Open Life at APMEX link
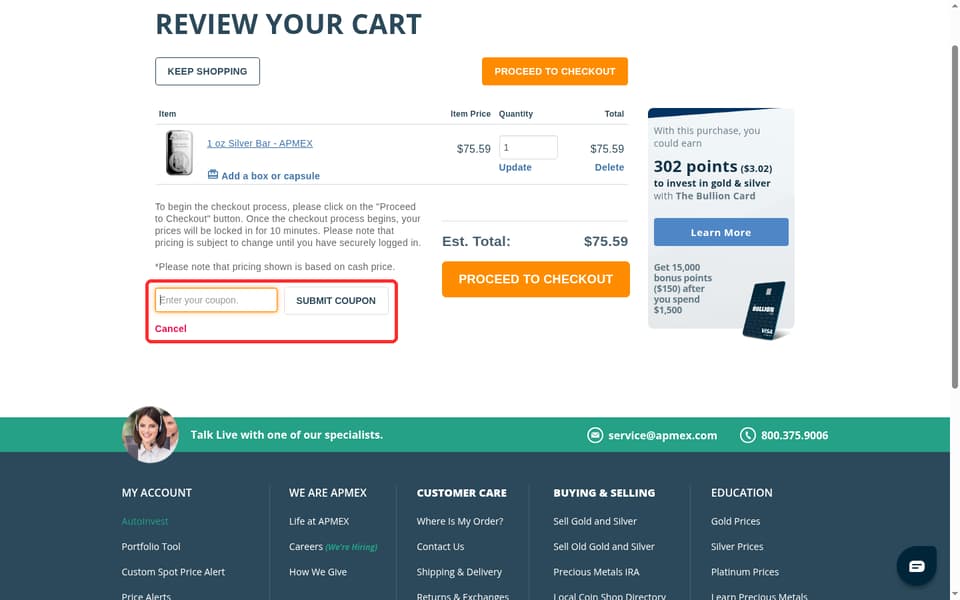This screenshot has height=600, width=960. pos(319,521)
